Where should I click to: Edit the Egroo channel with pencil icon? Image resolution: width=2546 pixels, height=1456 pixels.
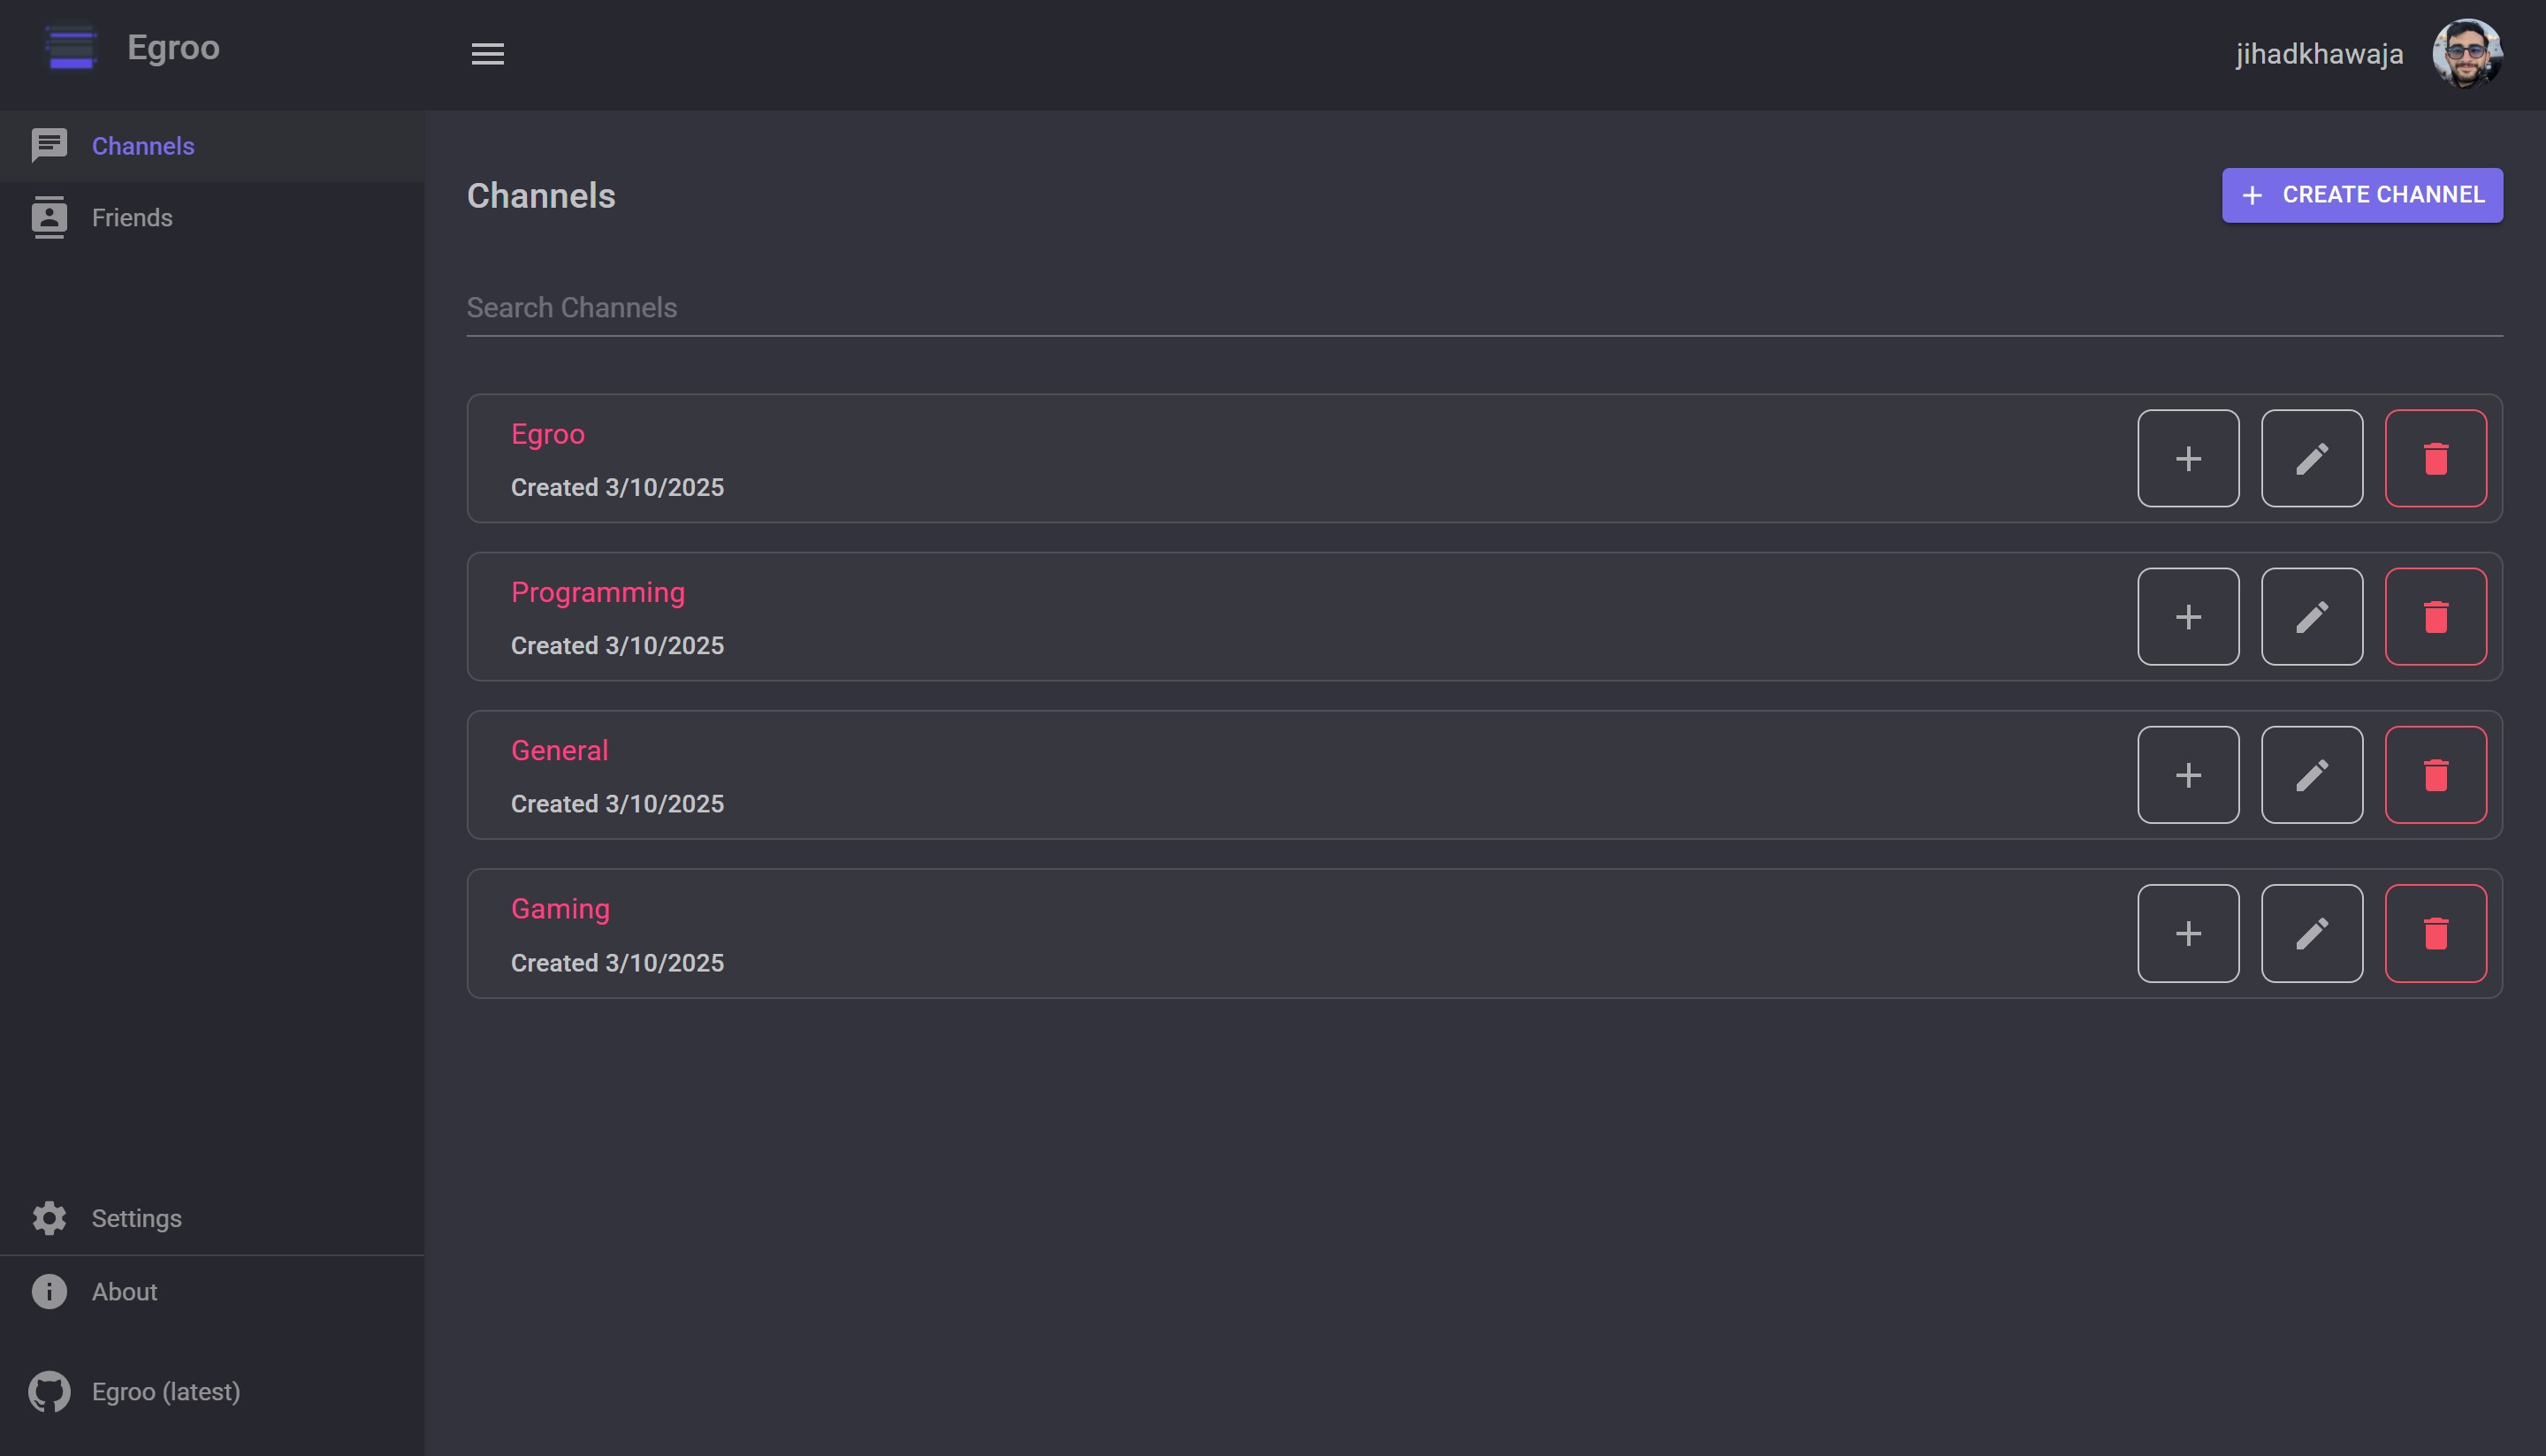pyautogui.click(x=2311, y=458)
